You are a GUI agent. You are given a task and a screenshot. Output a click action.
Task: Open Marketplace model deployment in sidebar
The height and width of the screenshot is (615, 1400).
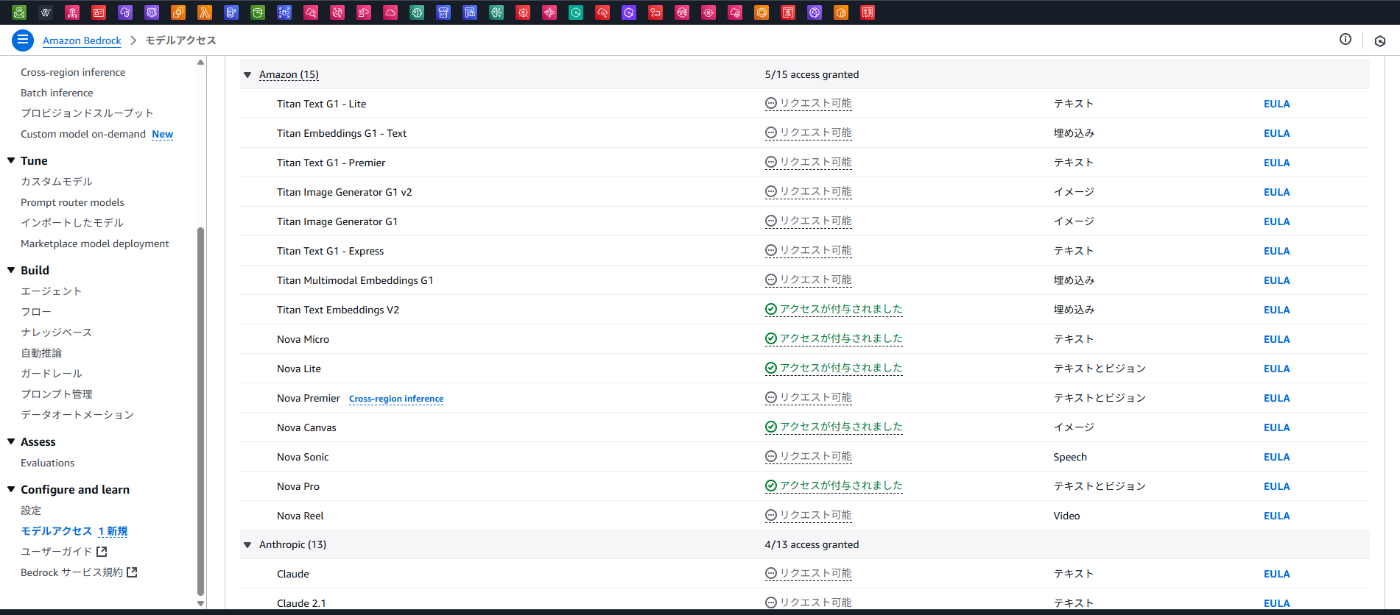(x=95, y=243)
